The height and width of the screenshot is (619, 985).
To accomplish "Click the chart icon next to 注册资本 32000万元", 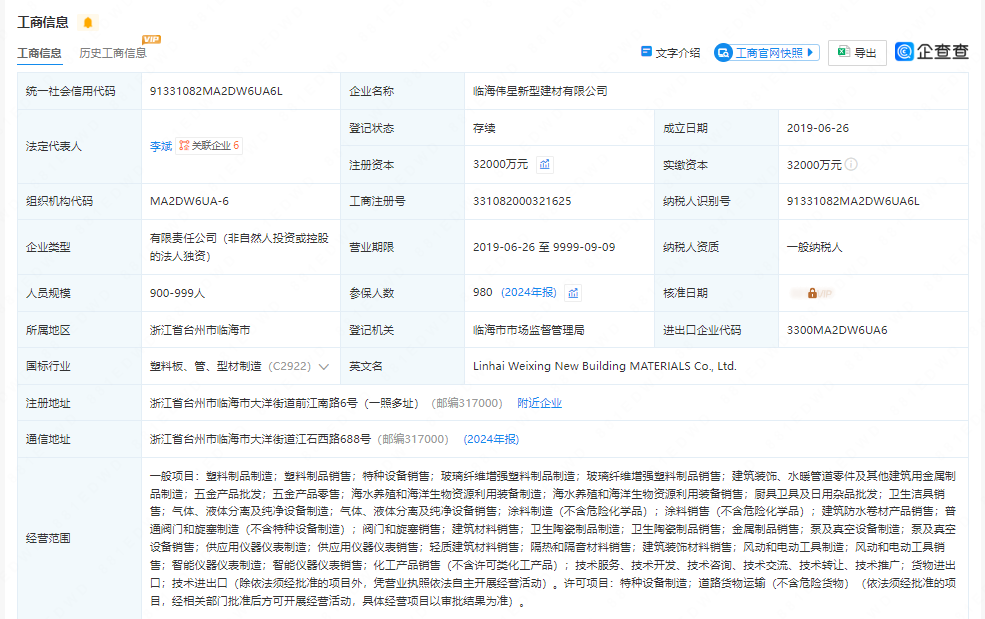I will (x=545, y=164).
